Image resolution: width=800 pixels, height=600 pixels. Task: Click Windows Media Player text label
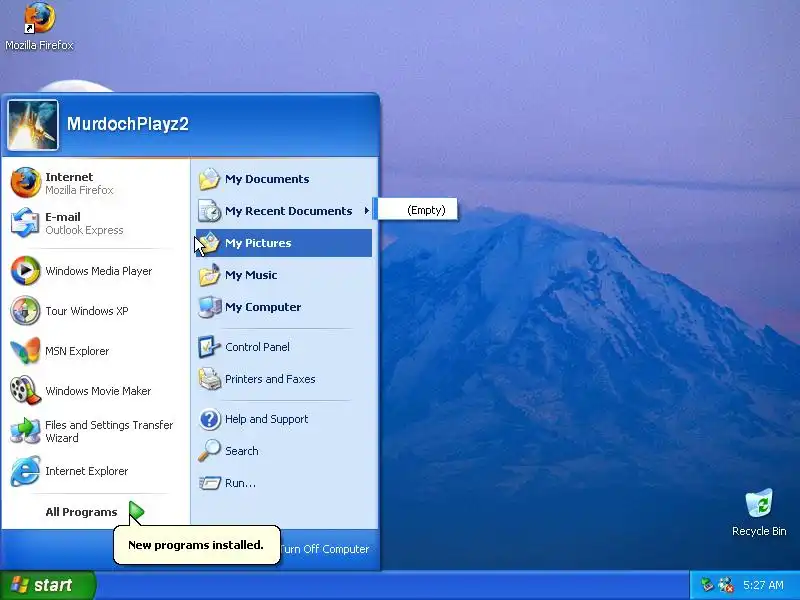point(98,271)
